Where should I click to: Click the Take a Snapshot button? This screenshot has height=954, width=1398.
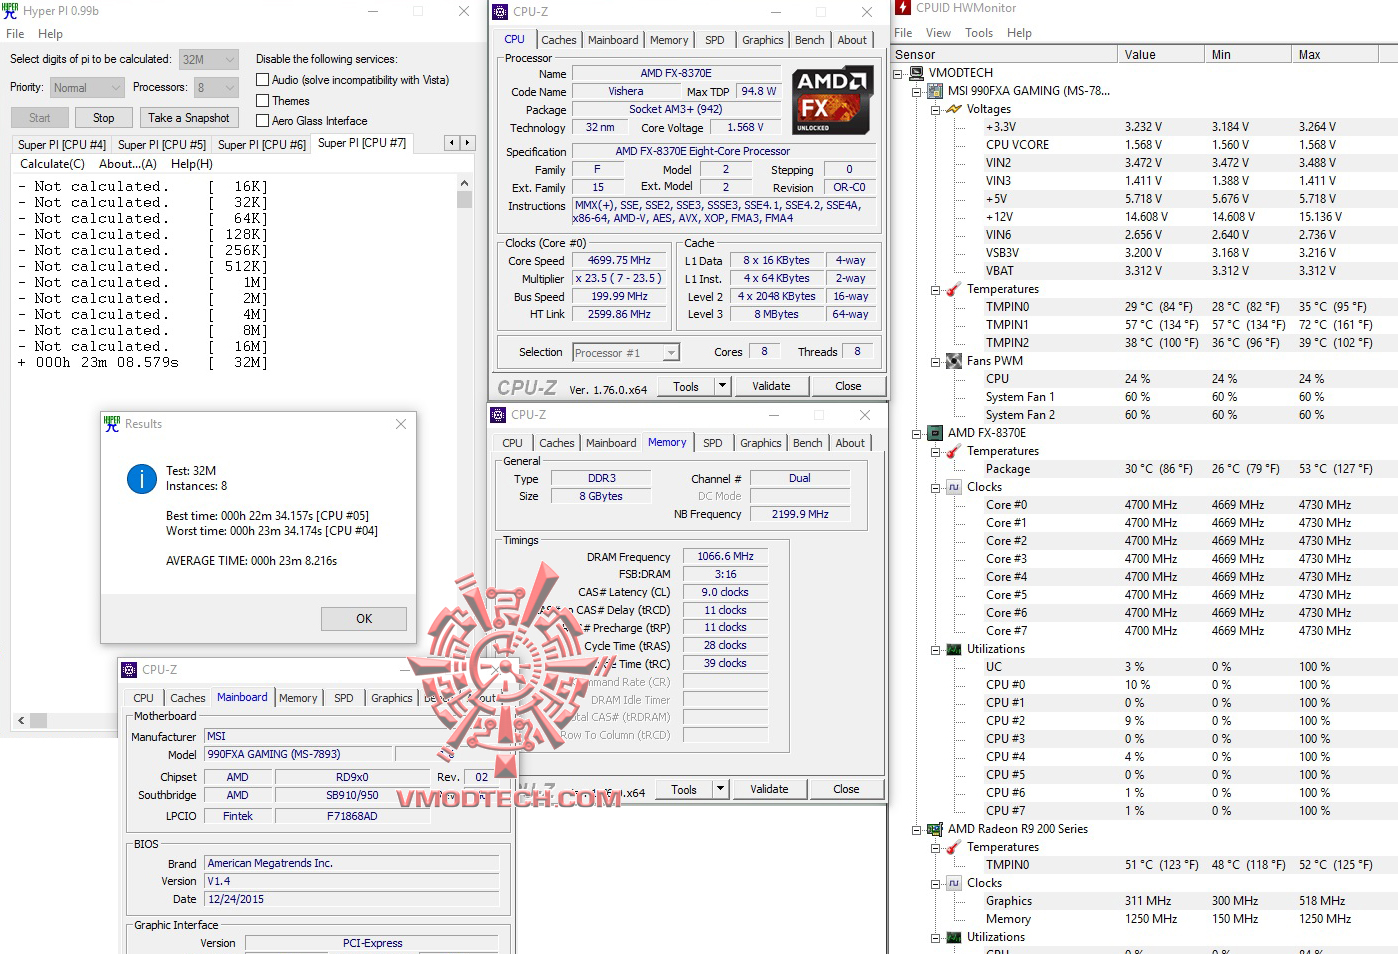point(189,118)
